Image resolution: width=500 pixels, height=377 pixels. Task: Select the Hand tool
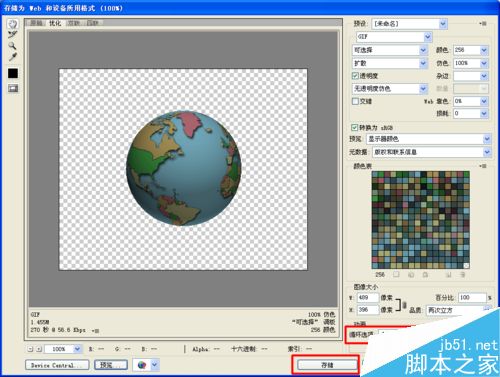coord(13,24)
